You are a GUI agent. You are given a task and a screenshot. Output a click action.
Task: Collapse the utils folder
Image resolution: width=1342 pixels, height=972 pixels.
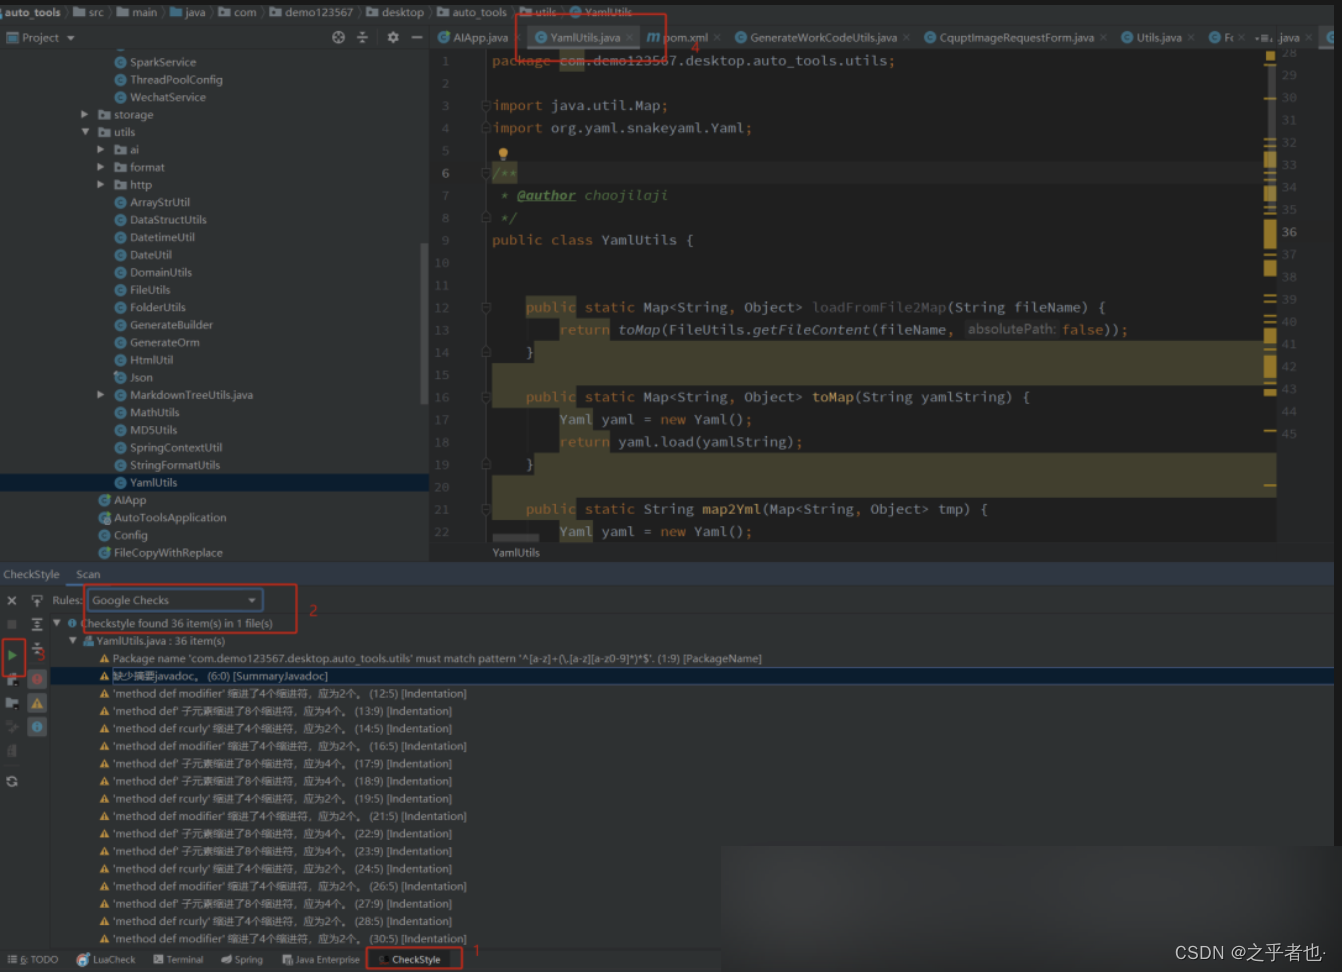click(85, 132)
